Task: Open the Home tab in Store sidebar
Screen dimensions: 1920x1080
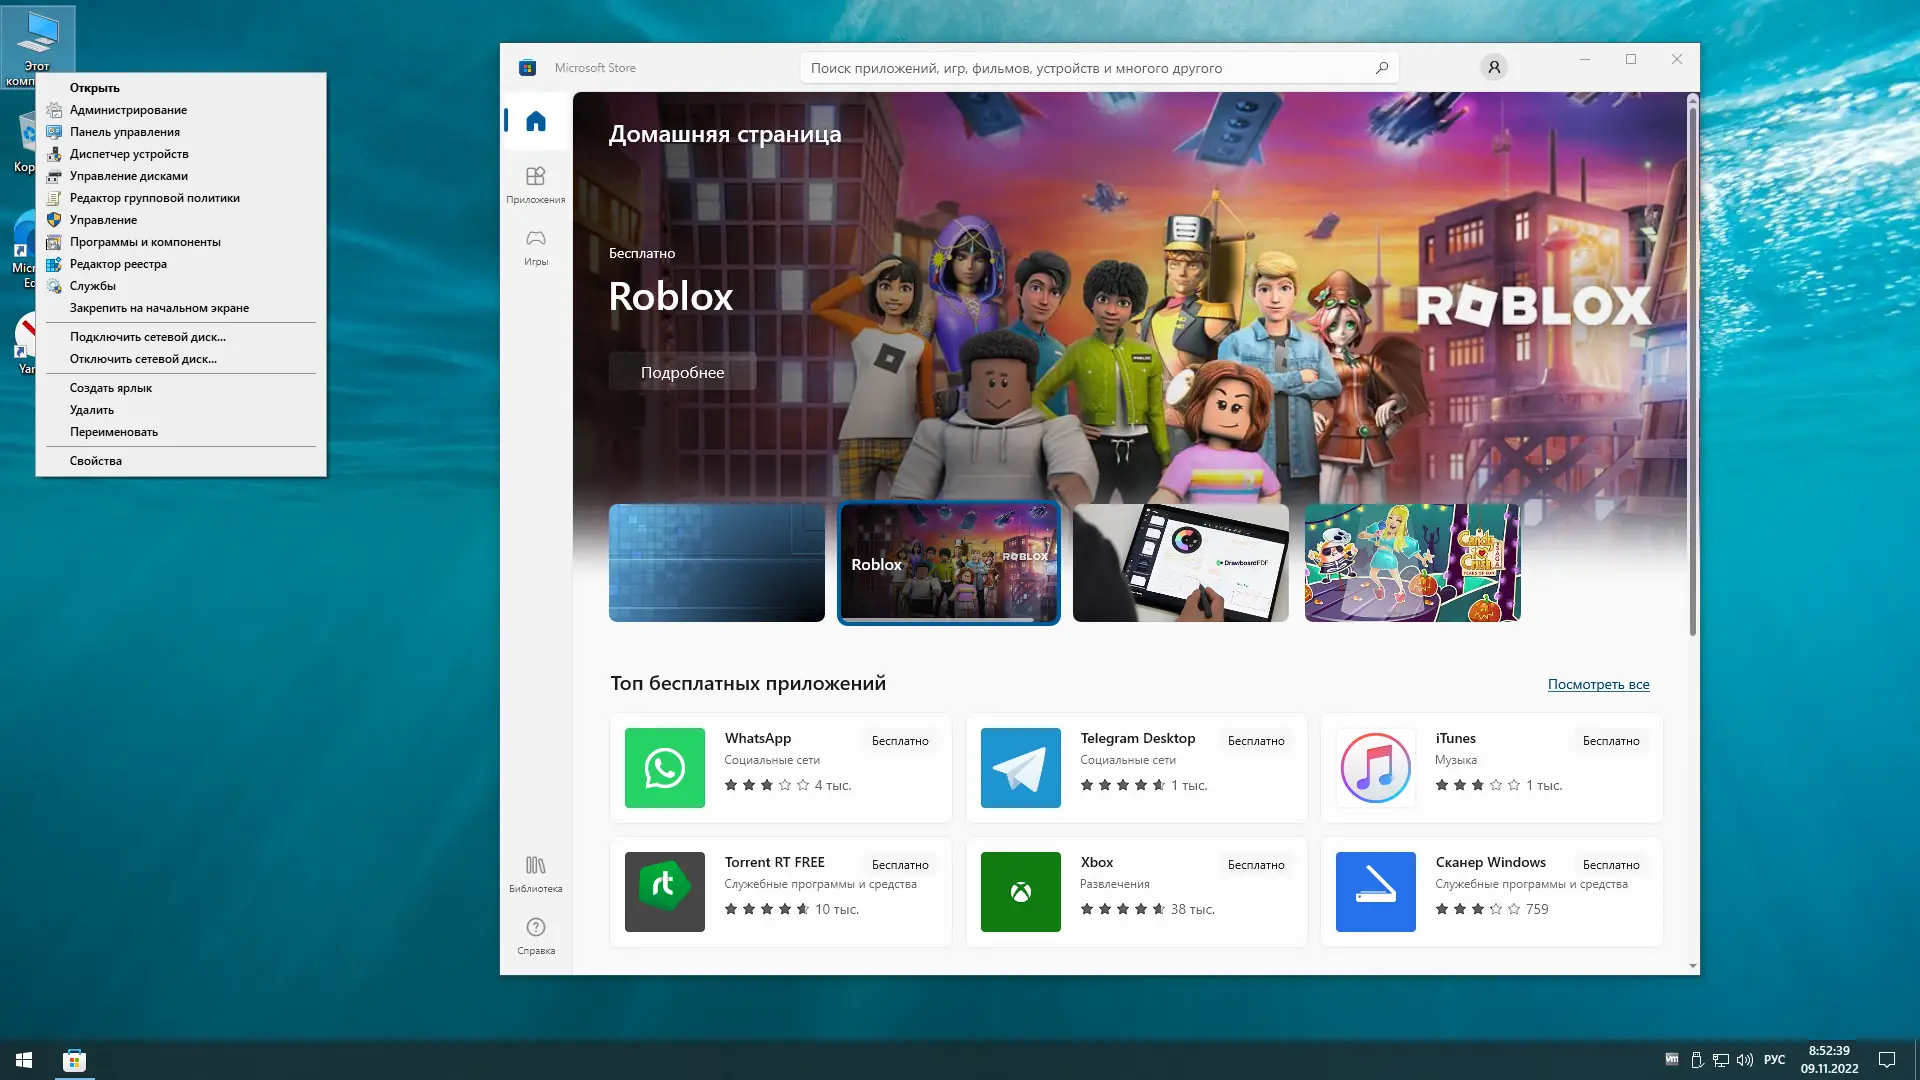Action: tap(536, 122)
